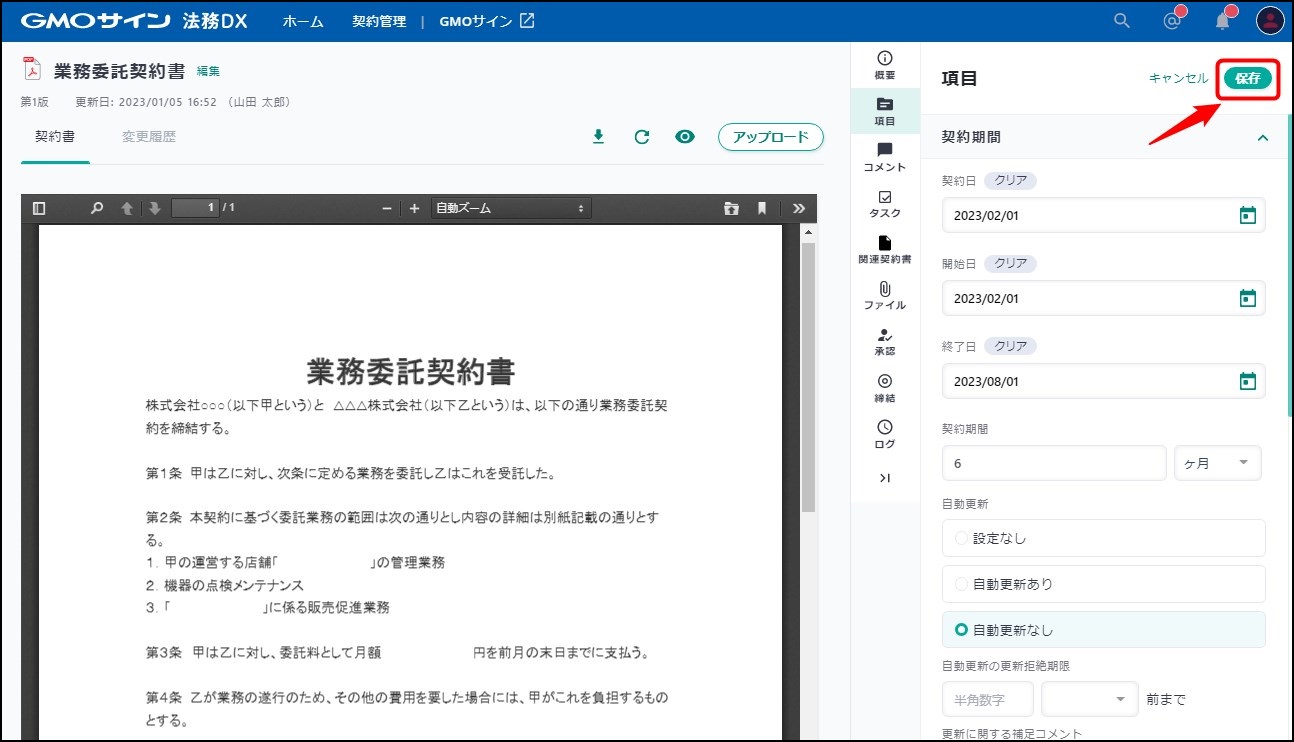Open the calendar picker for 終了日
Viewport: 1294px width, 742px height.
pos(1247,381)
